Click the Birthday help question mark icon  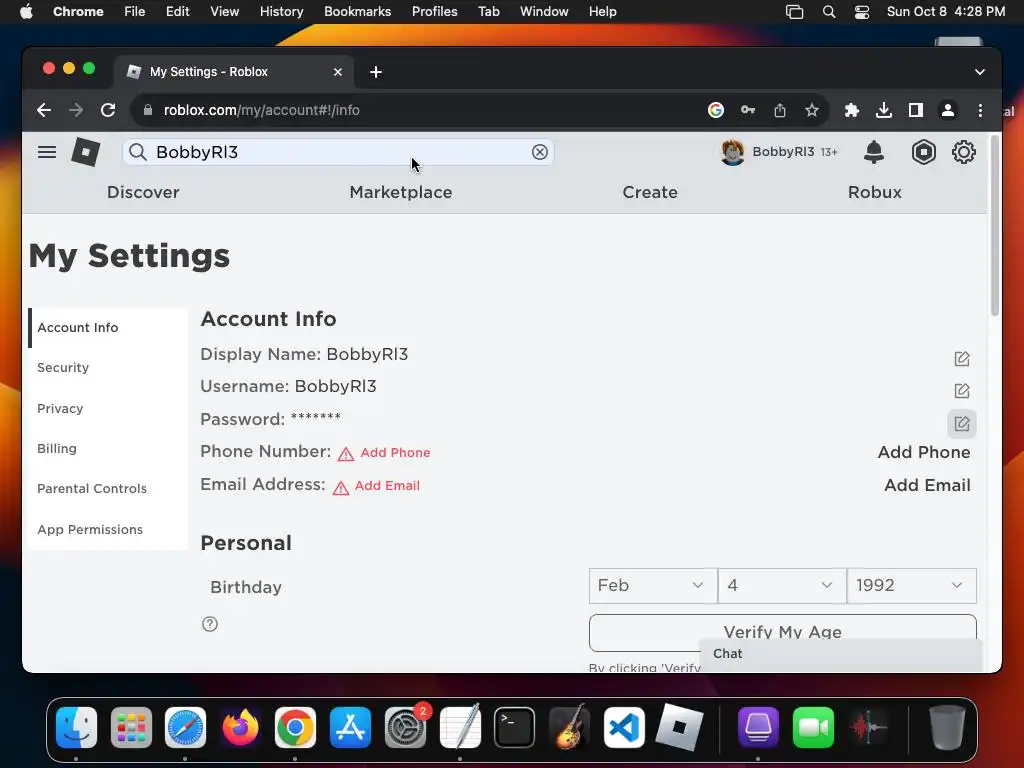click(210, 624)
